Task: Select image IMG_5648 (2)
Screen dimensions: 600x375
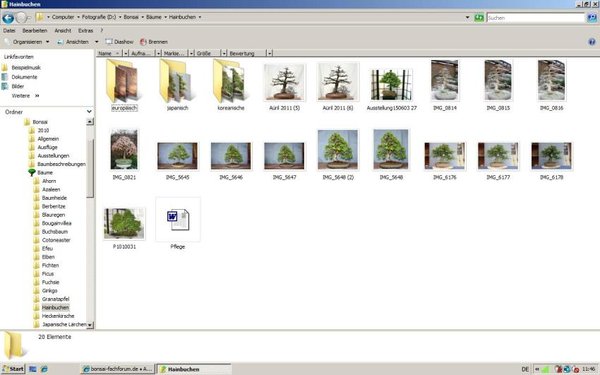Action: 338,155
